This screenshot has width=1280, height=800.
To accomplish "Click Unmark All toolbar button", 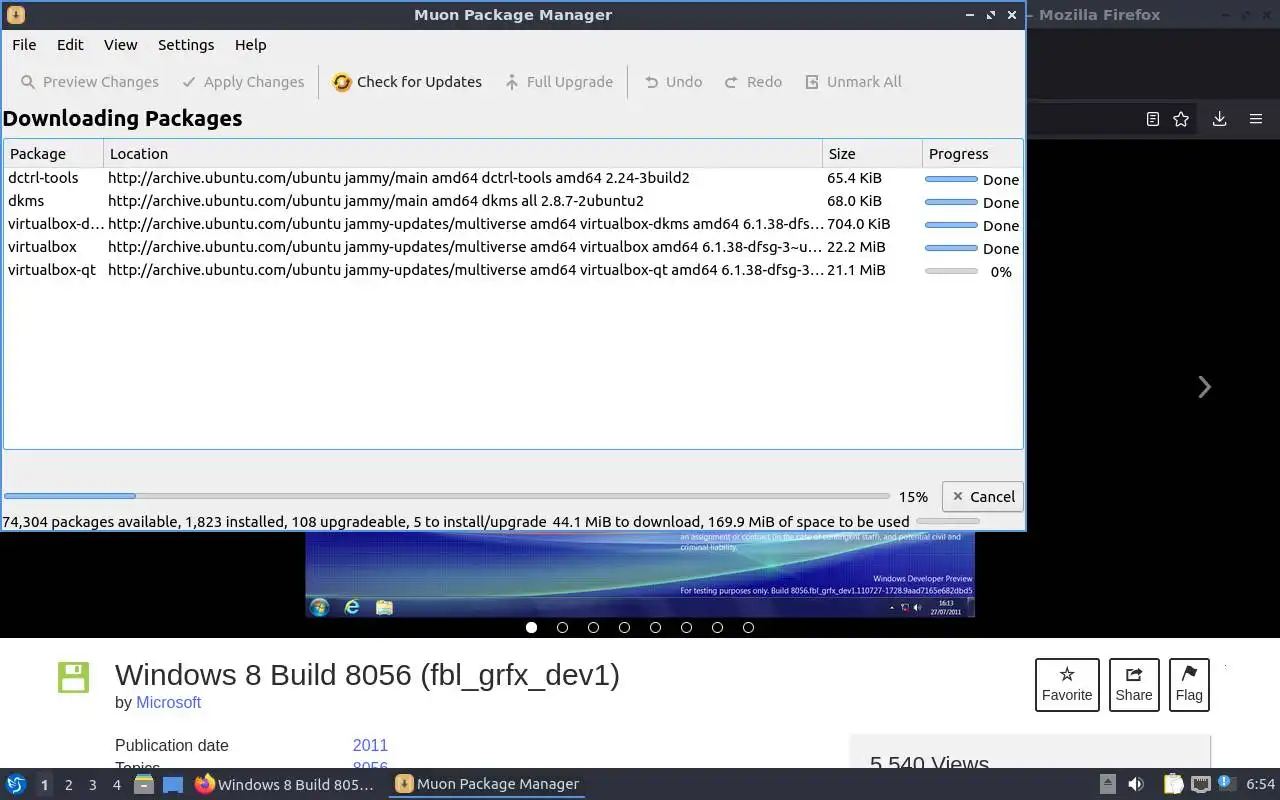I will (853, 82).
